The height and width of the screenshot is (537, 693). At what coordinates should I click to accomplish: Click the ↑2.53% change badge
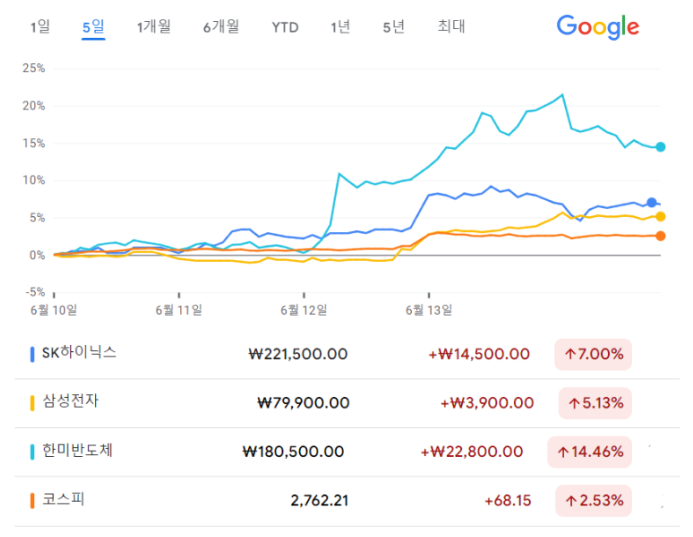coord(593,501)
